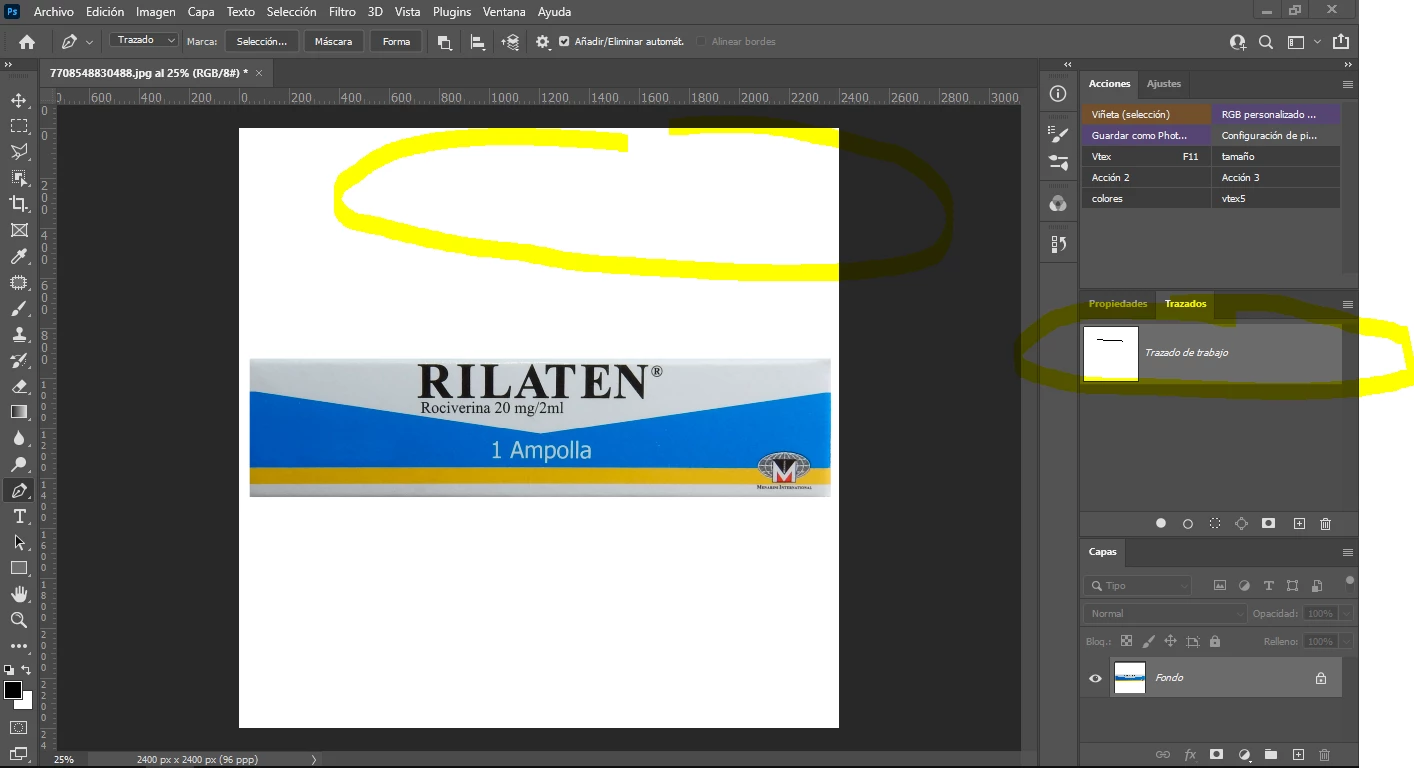Toggle pixel layers filter icon
This screenshot has width=1414, height=768.
click(1220, 586)
